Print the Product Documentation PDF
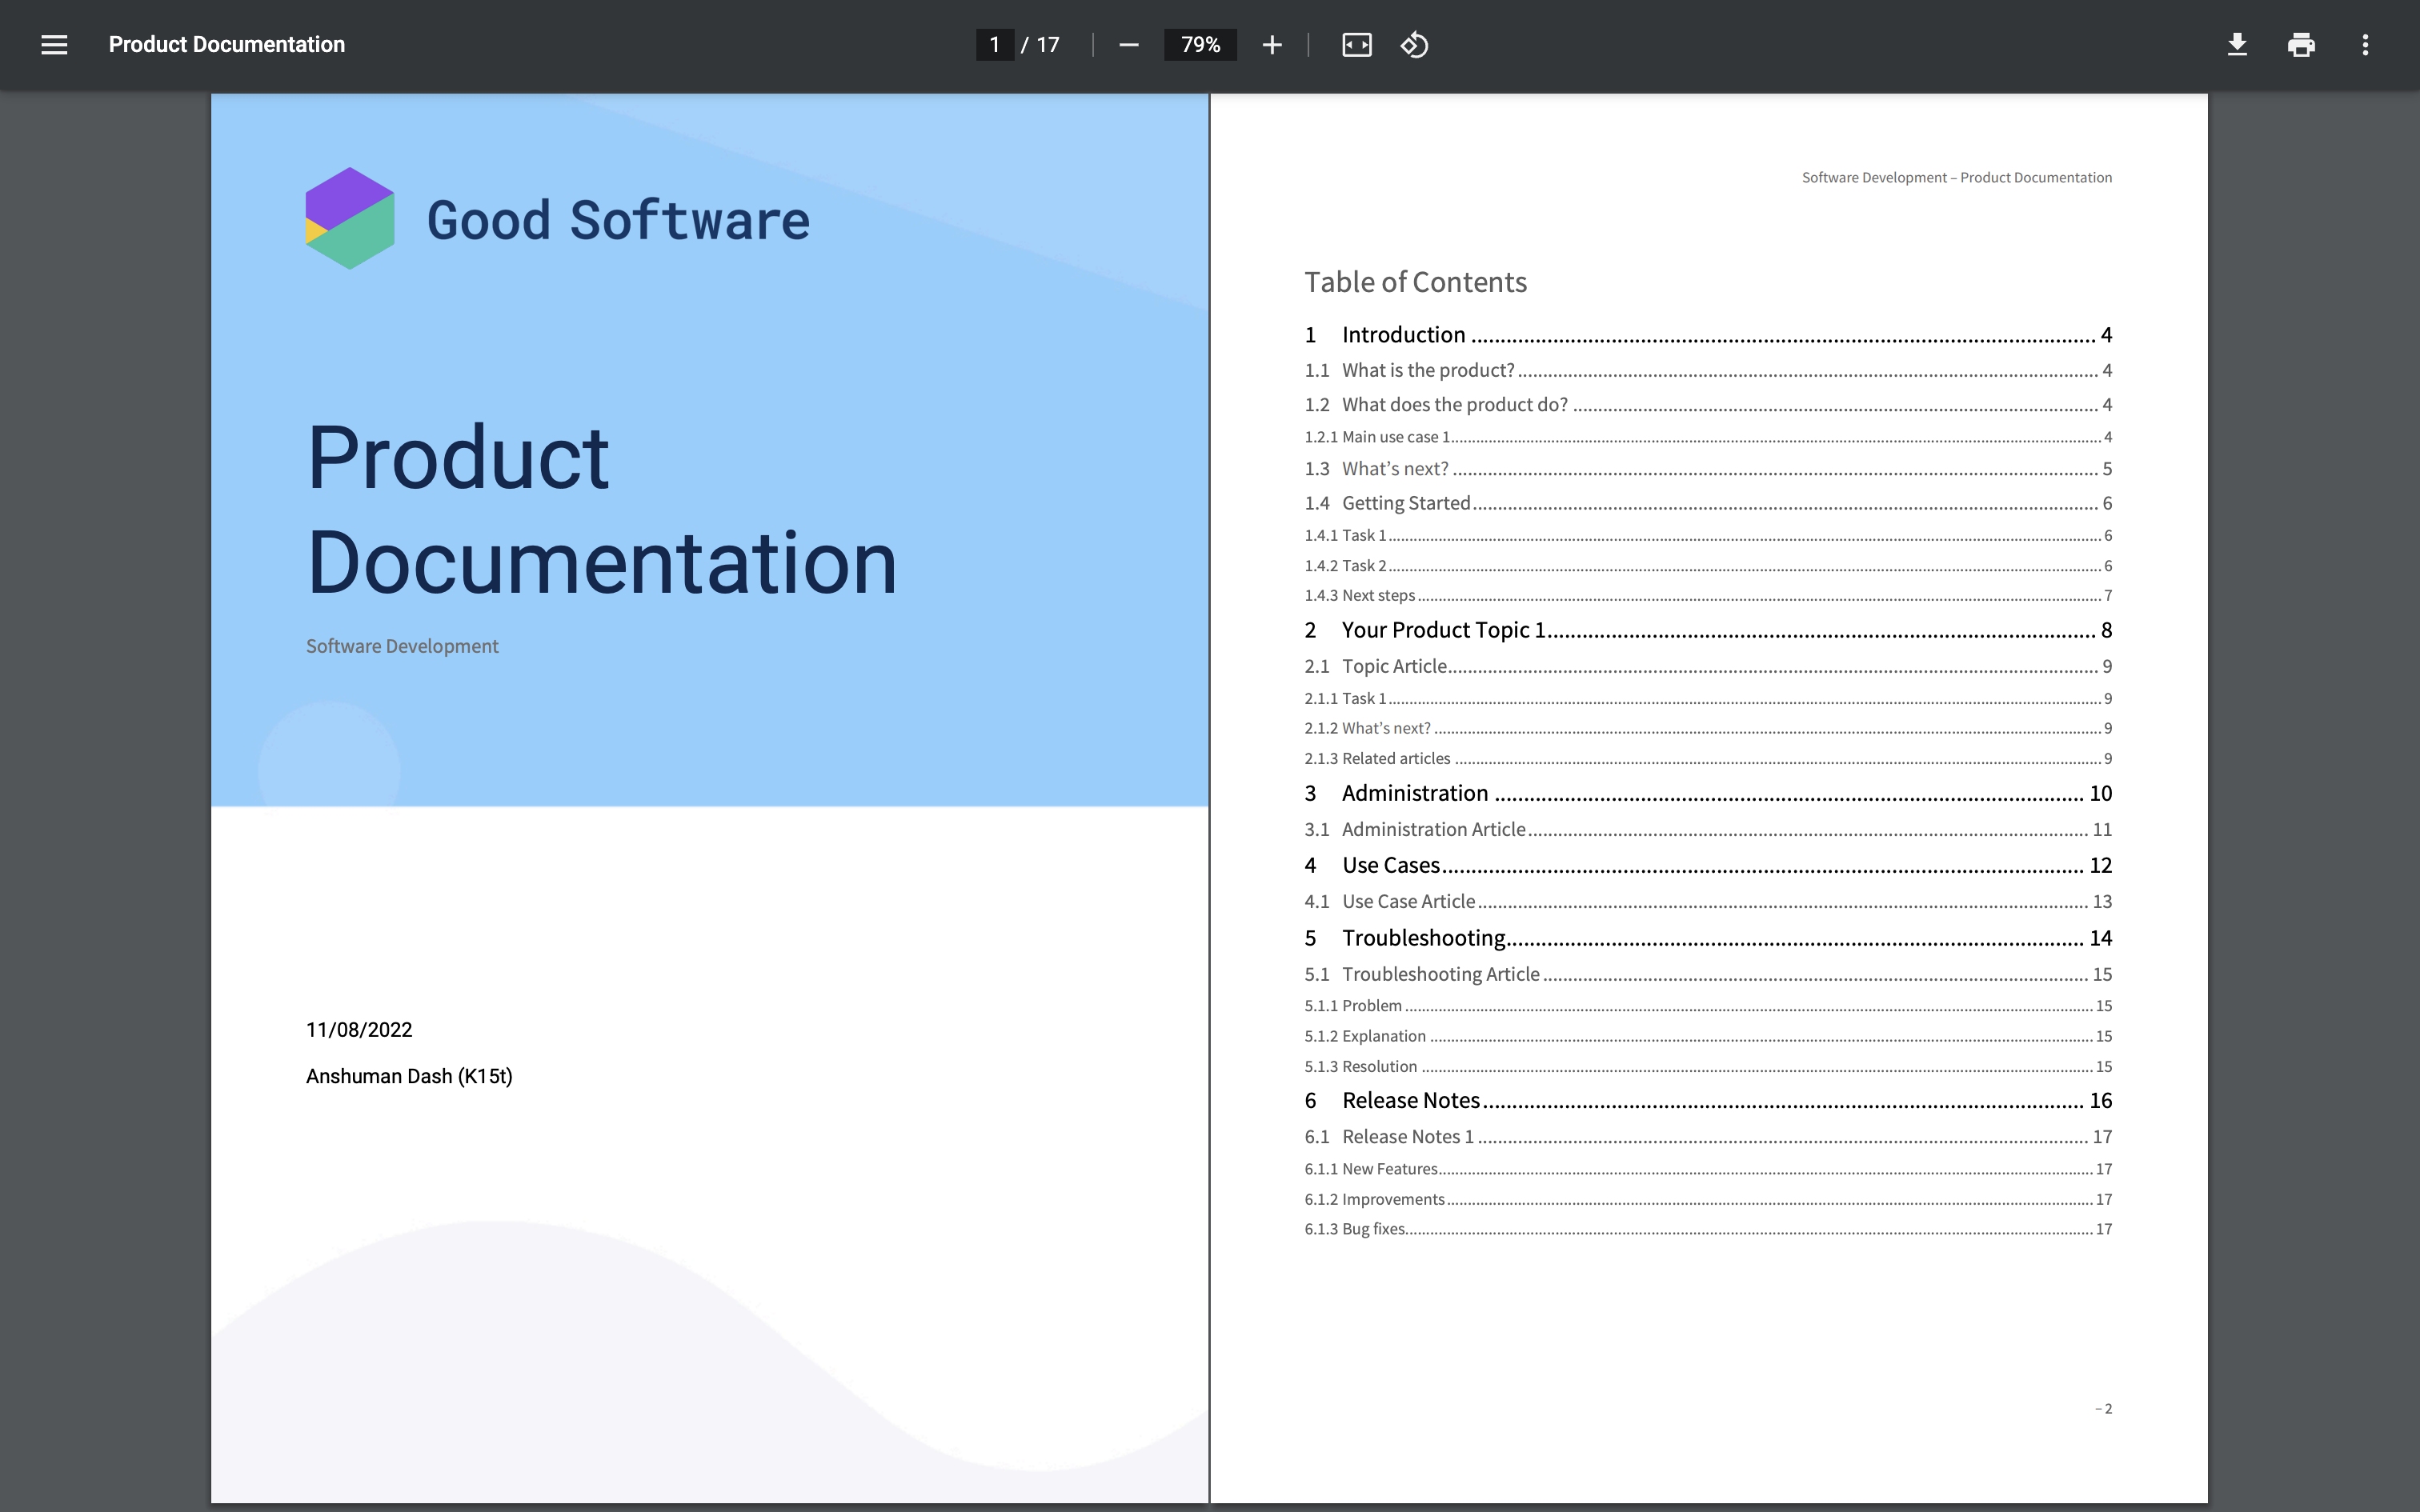 [2301, 45]
